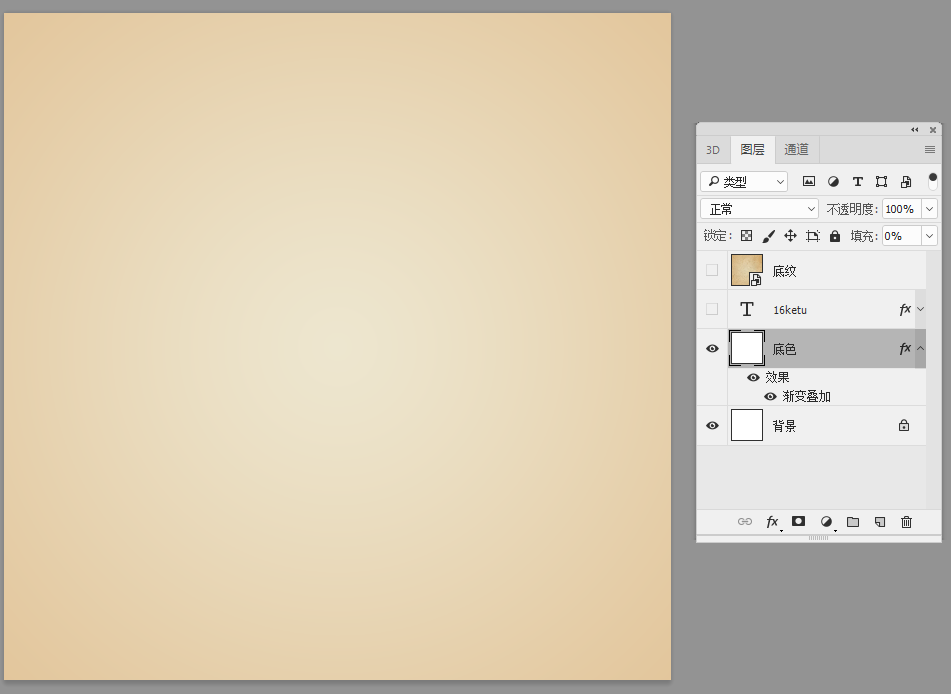Click the panel bottom resize grip

[x=818, y=537]
